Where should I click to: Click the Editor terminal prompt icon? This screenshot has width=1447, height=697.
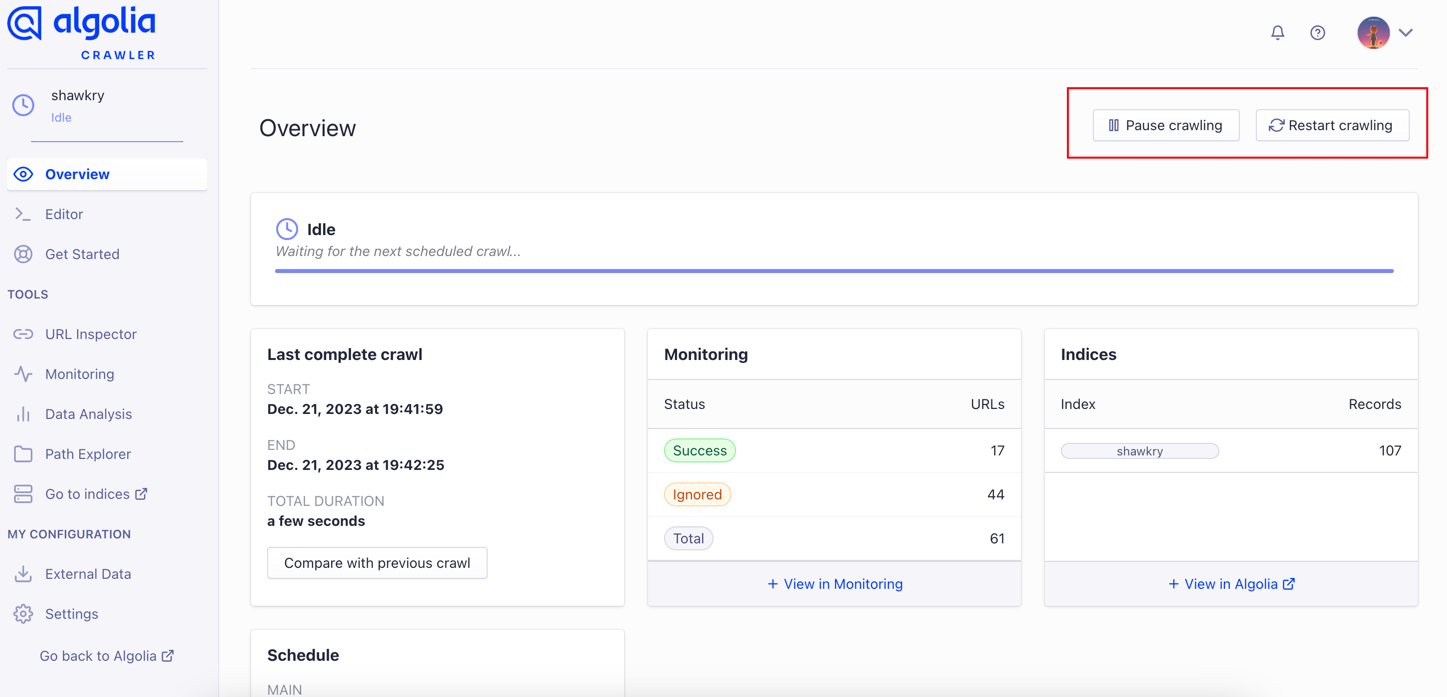click(23, 214)
